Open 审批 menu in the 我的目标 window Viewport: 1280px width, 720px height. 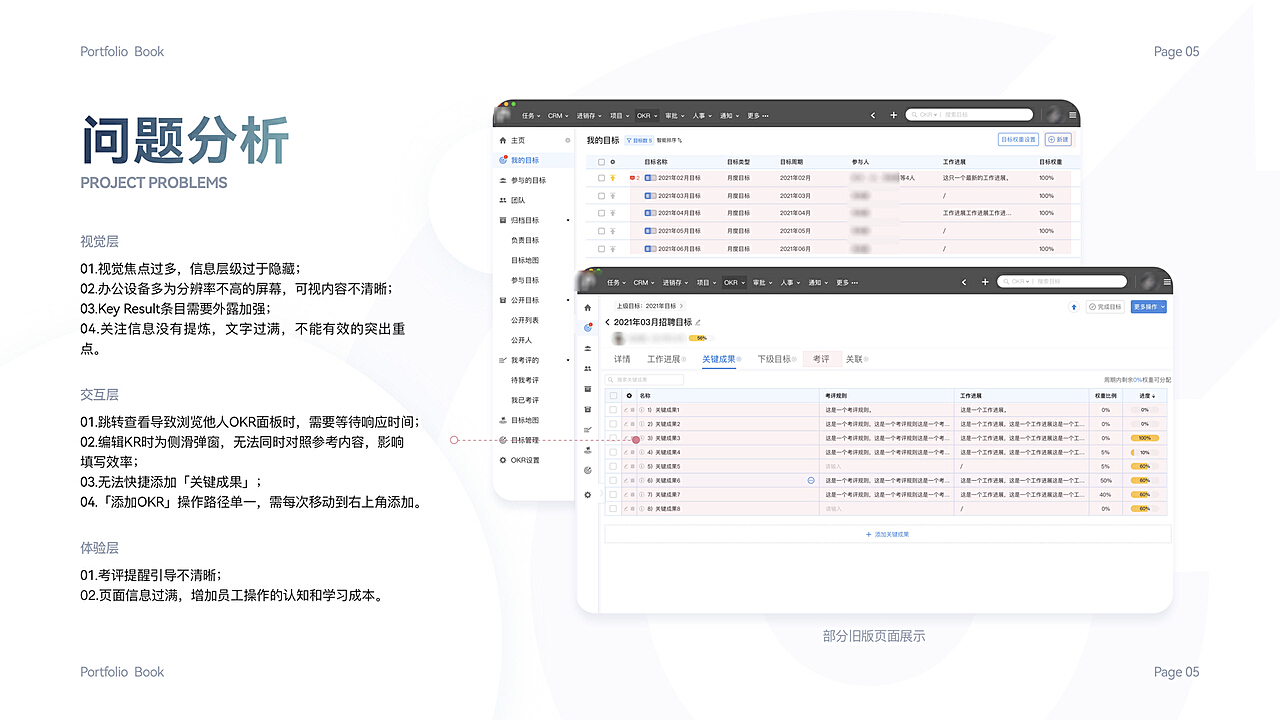(674, 115)
